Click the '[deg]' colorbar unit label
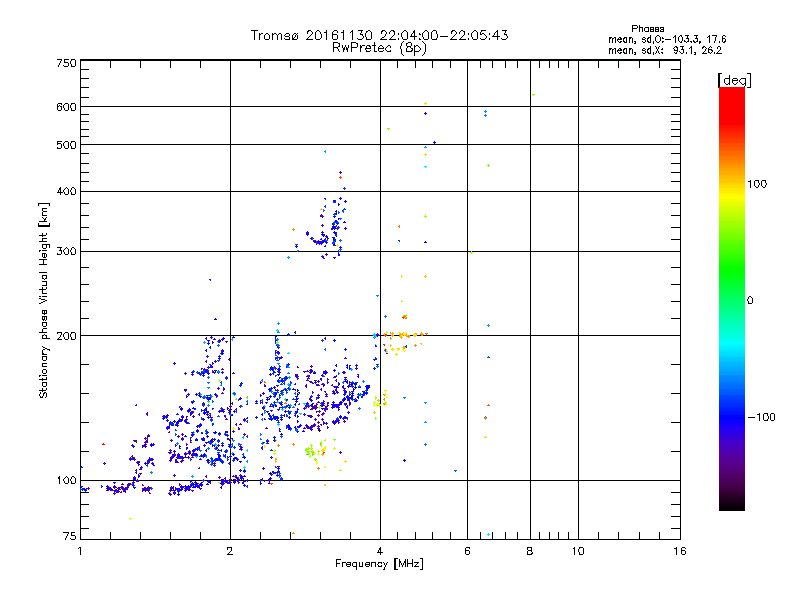 click(734, 80)
